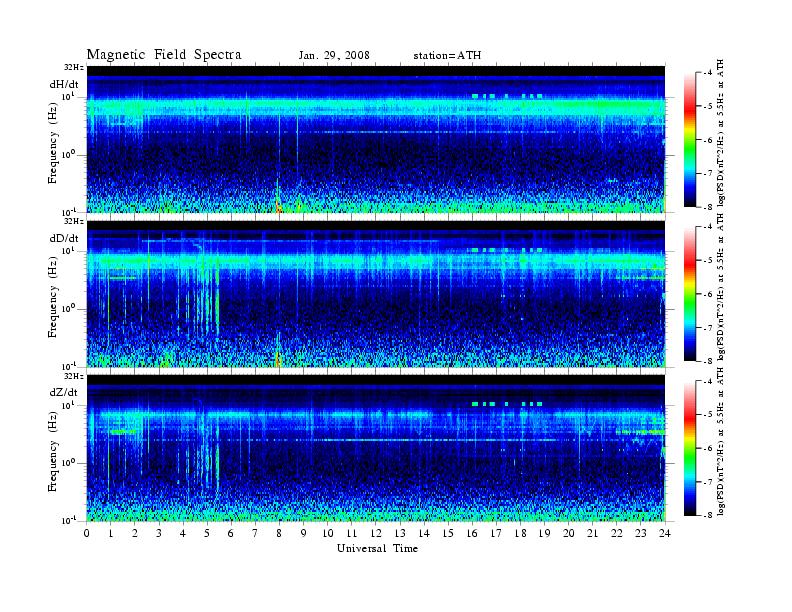Viewport: 792px width, 612px height.
Task: Click hour "19" on the time axis
Action: [x=544, y=534]
